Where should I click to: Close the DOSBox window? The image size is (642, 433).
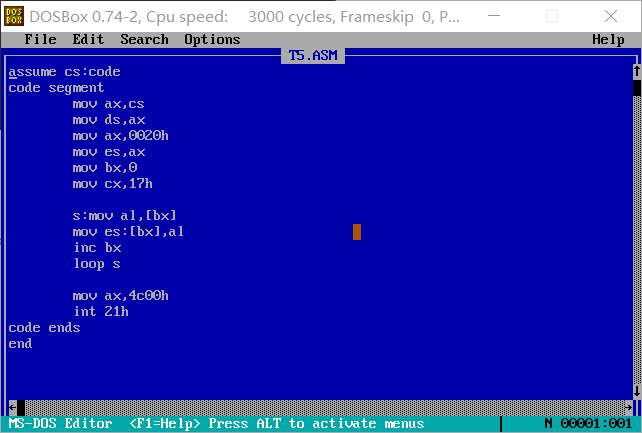pos(610,16)
